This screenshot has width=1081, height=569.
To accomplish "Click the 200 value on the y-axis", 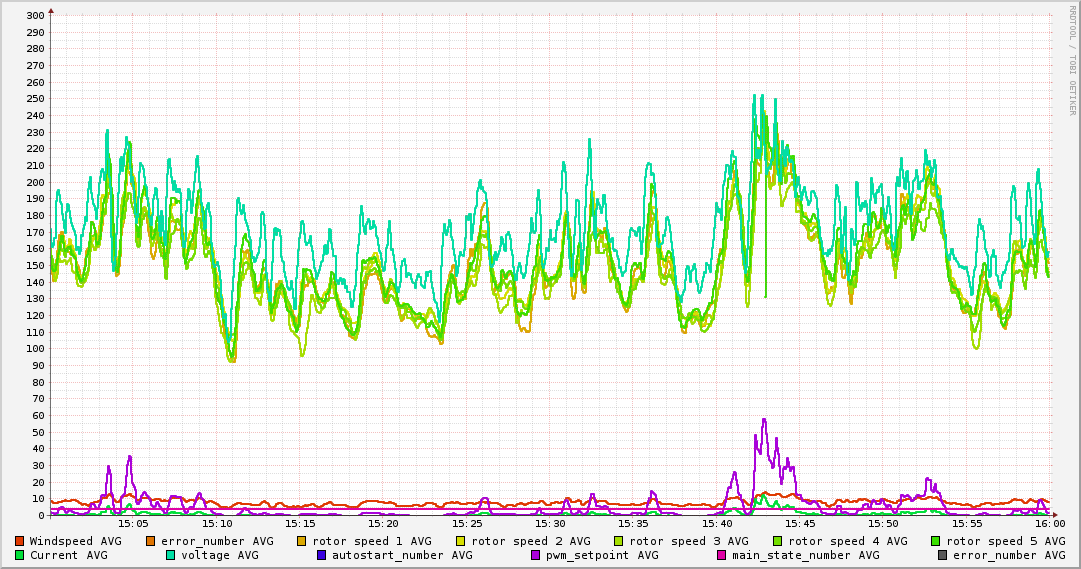I will [35, 182].
